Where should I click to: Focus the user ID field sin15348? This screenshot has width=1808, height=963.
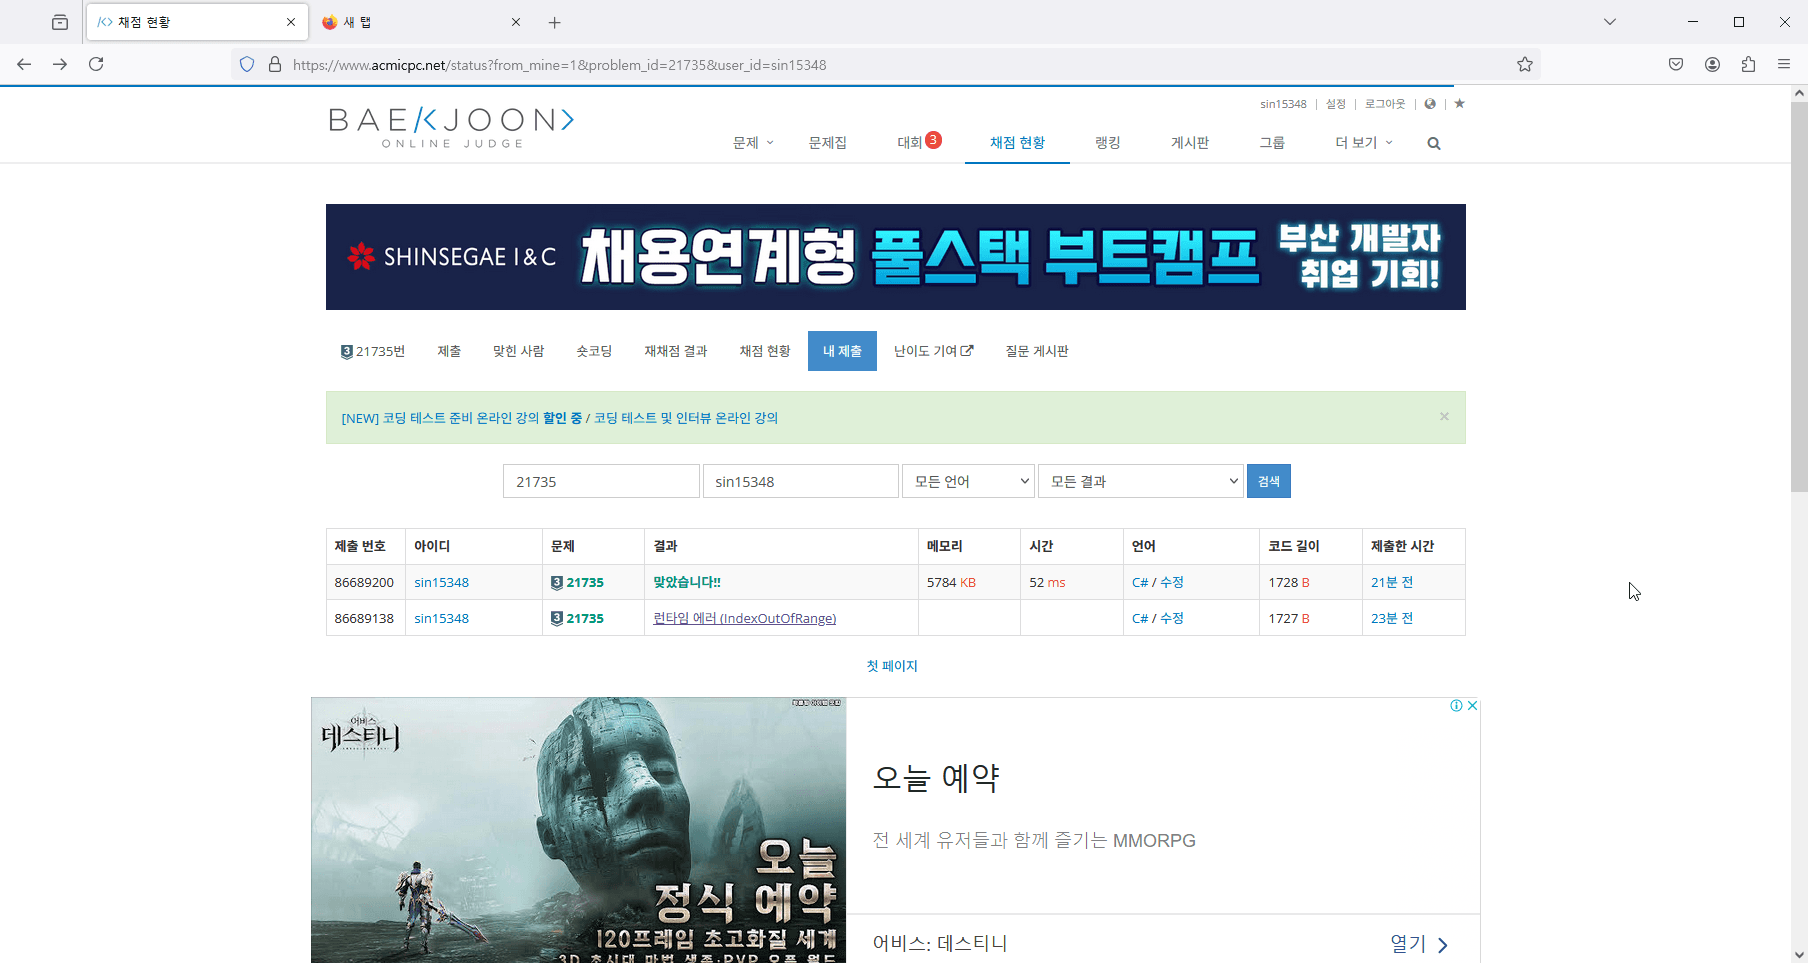click(x=801, y=481)
